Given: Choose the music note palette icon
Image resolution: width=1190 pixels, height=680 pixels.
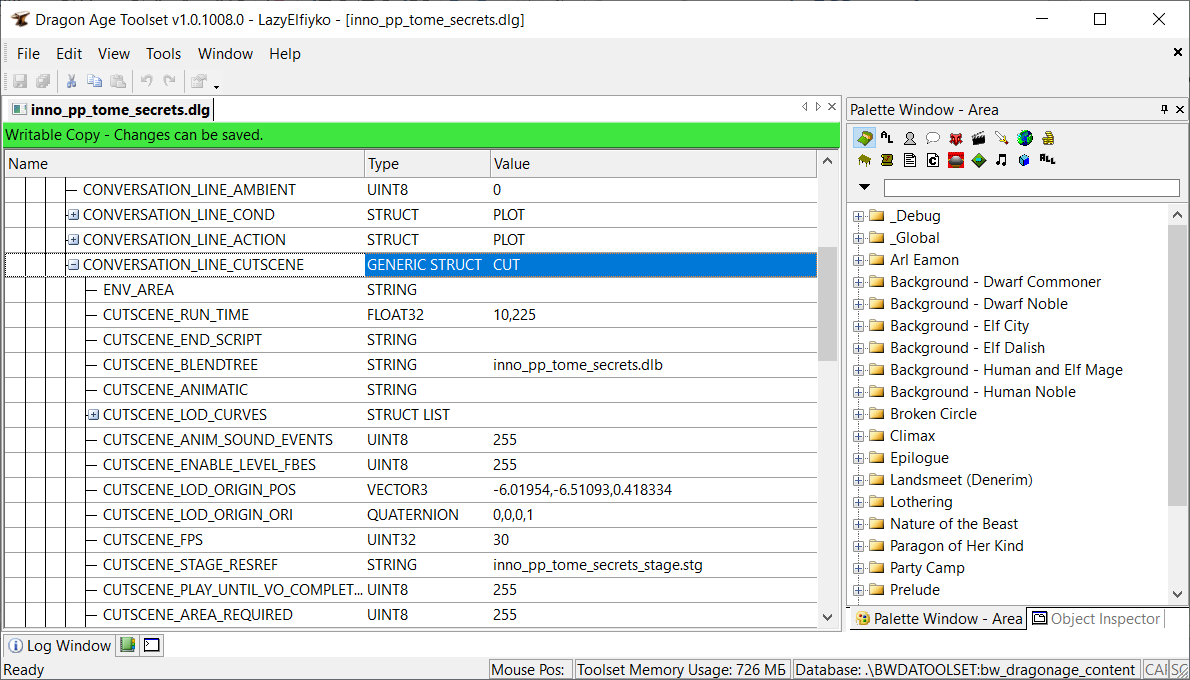Looking at the screenshot, I should pyautogui.click(x=1001, y=160).
